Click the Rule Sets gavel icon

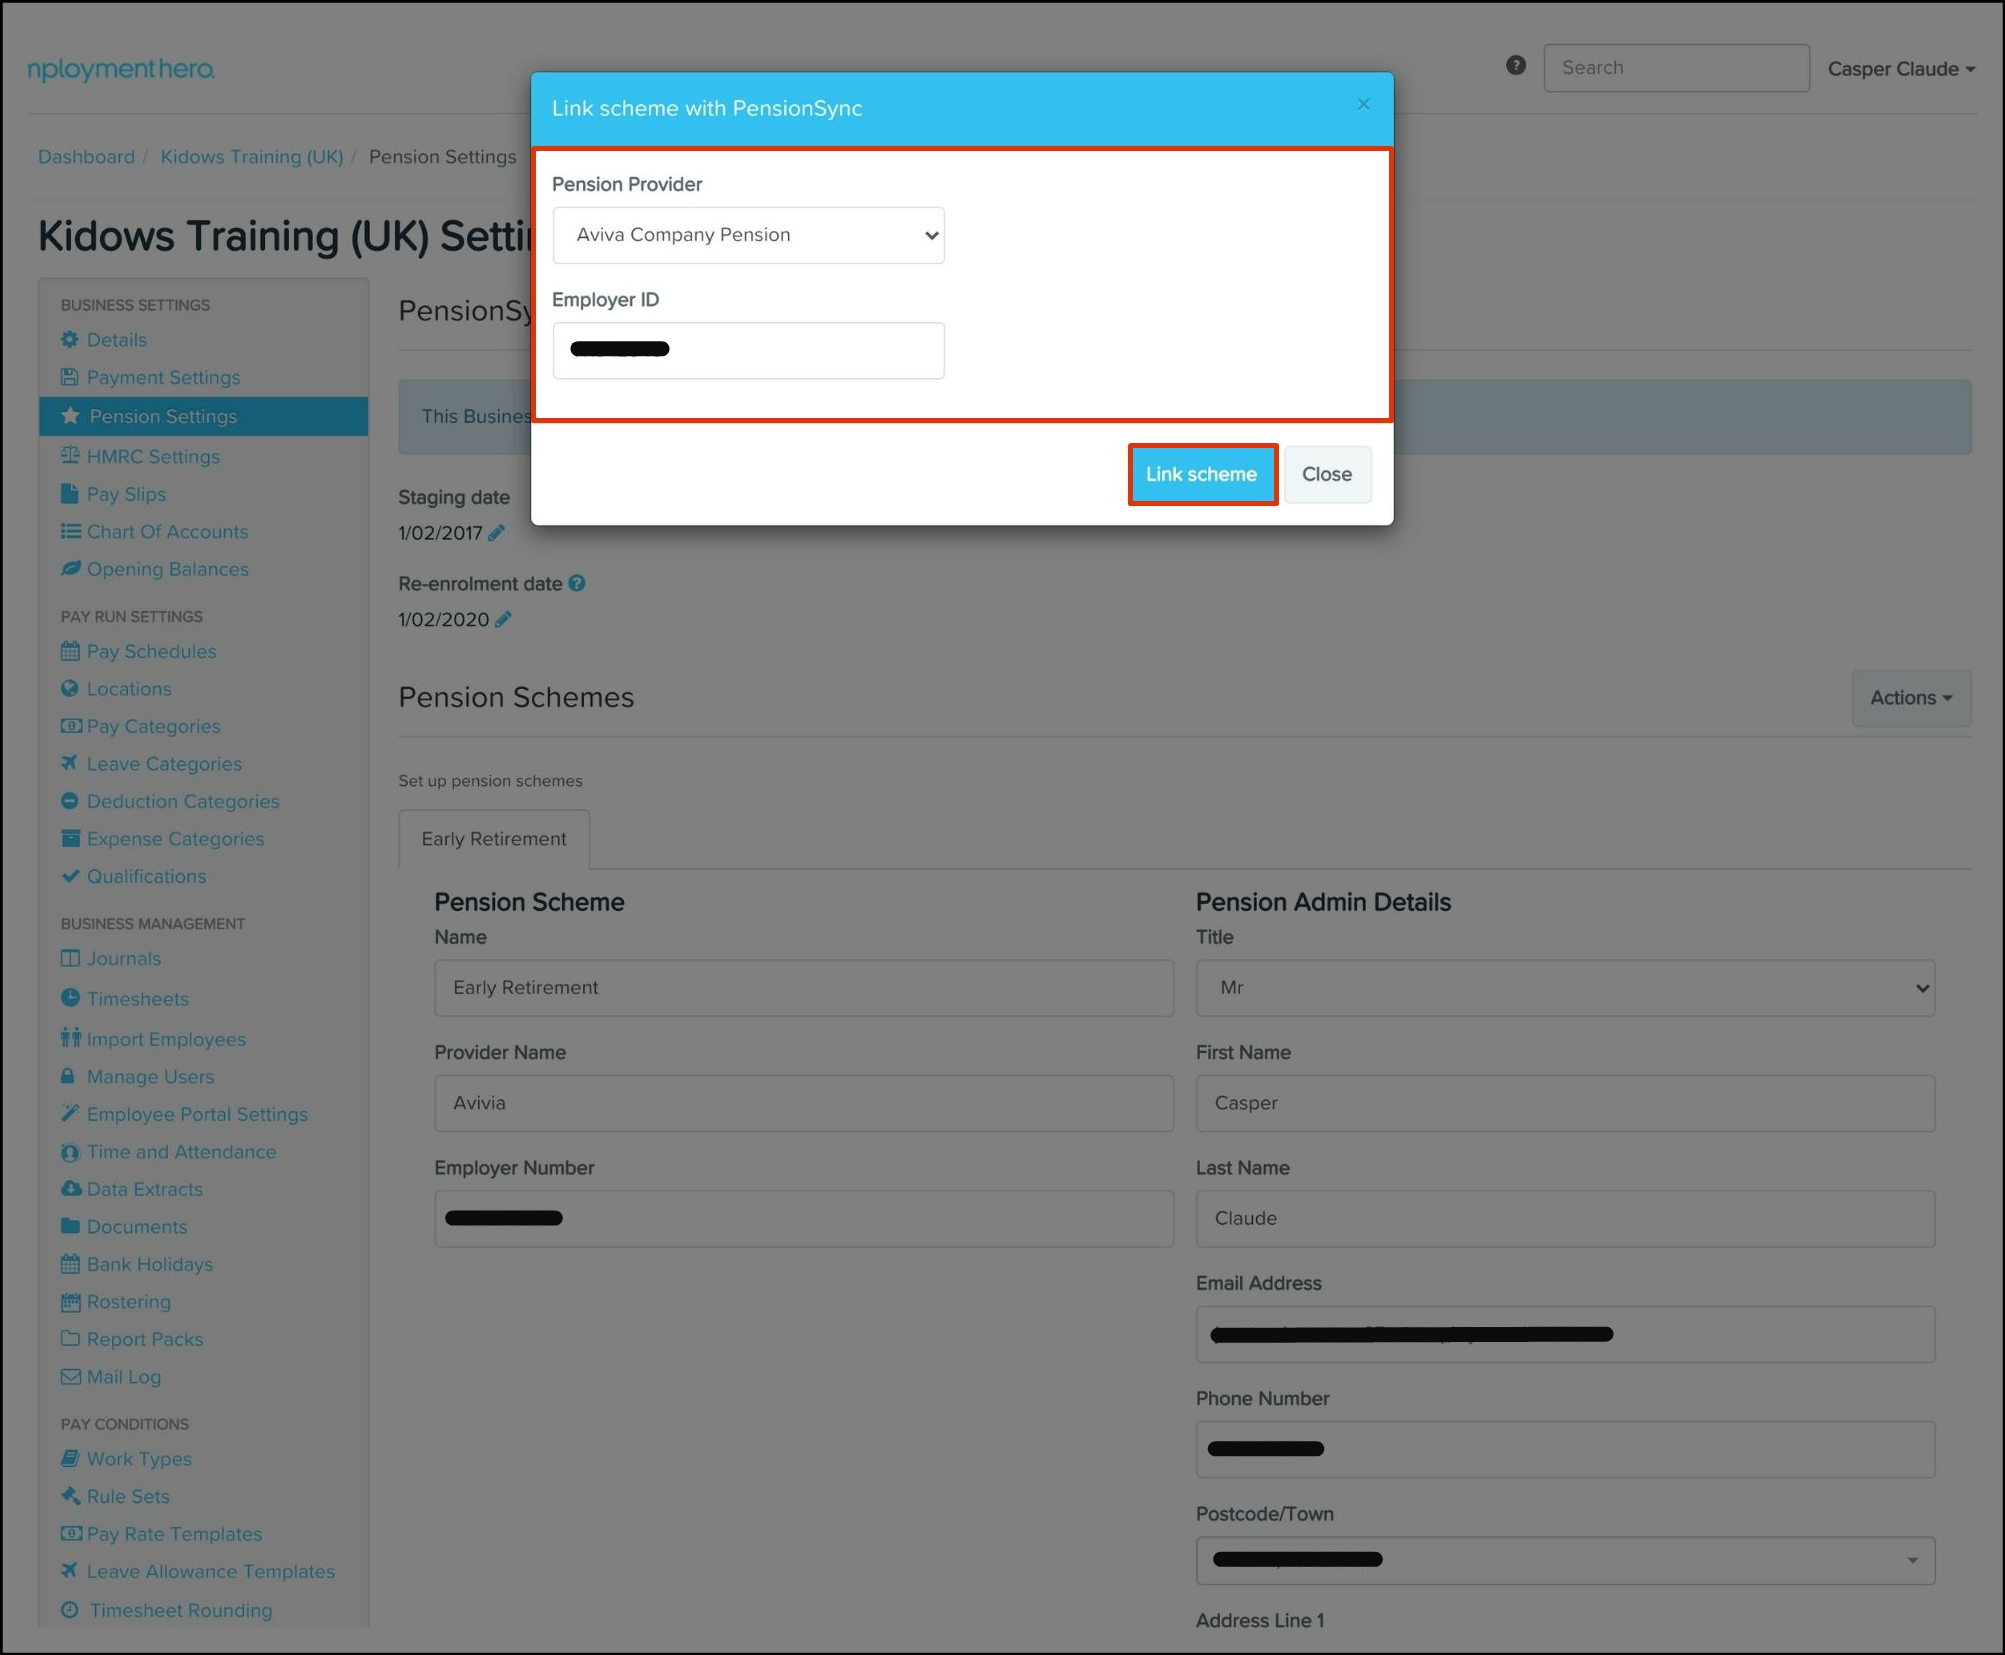[x=70, y=1496]
